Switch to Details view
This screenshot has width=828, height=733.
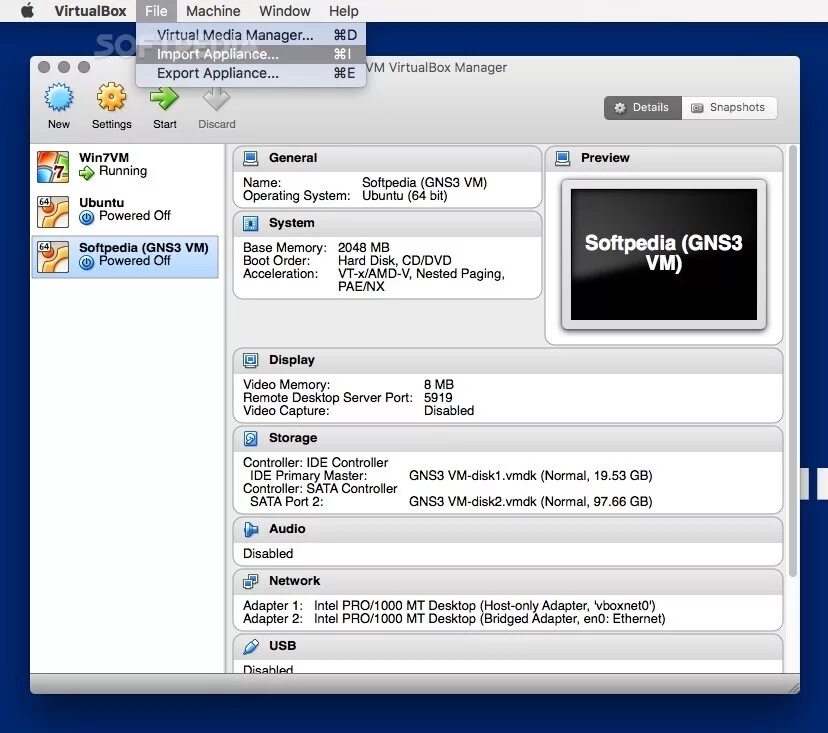tap(643, 108)
